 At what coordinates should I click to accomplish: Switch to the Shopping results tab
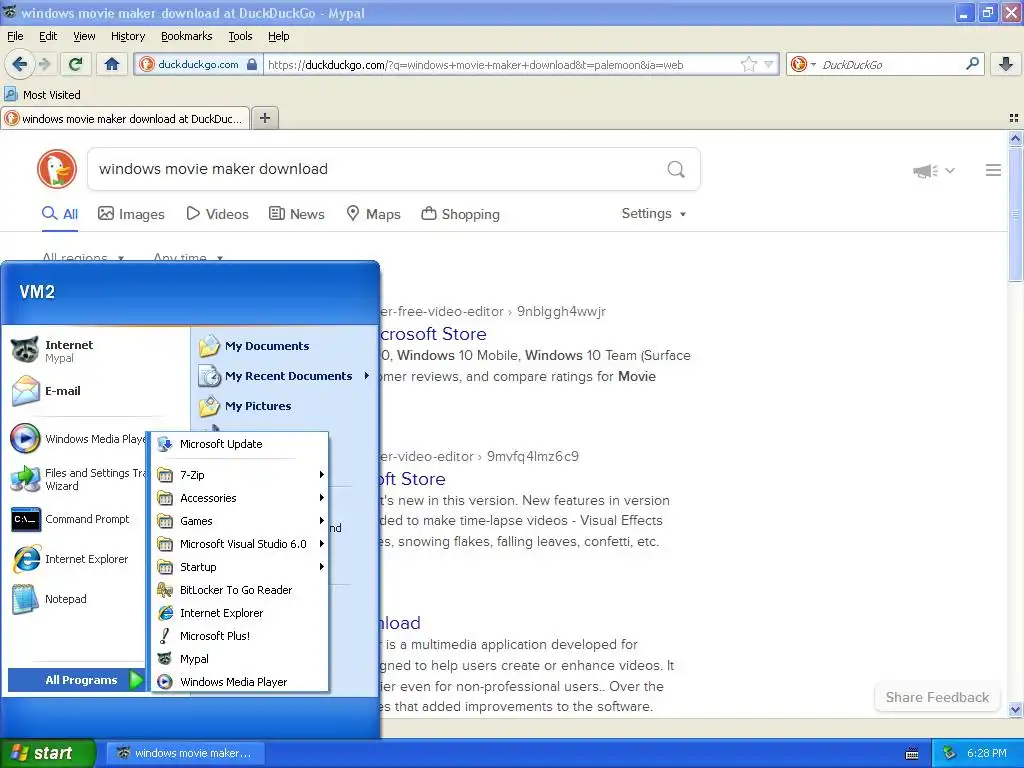(460, 214)
